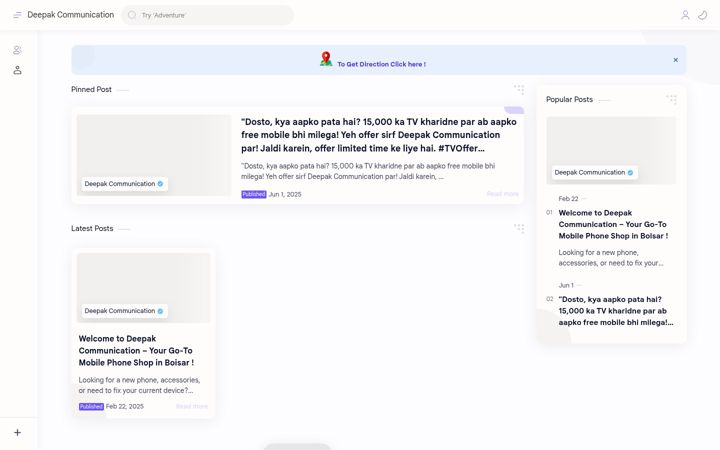Screen dimensions: 720x450
Task: Open the pinned post title about 15,000 ka TV
Action: (x=379, y=135)
